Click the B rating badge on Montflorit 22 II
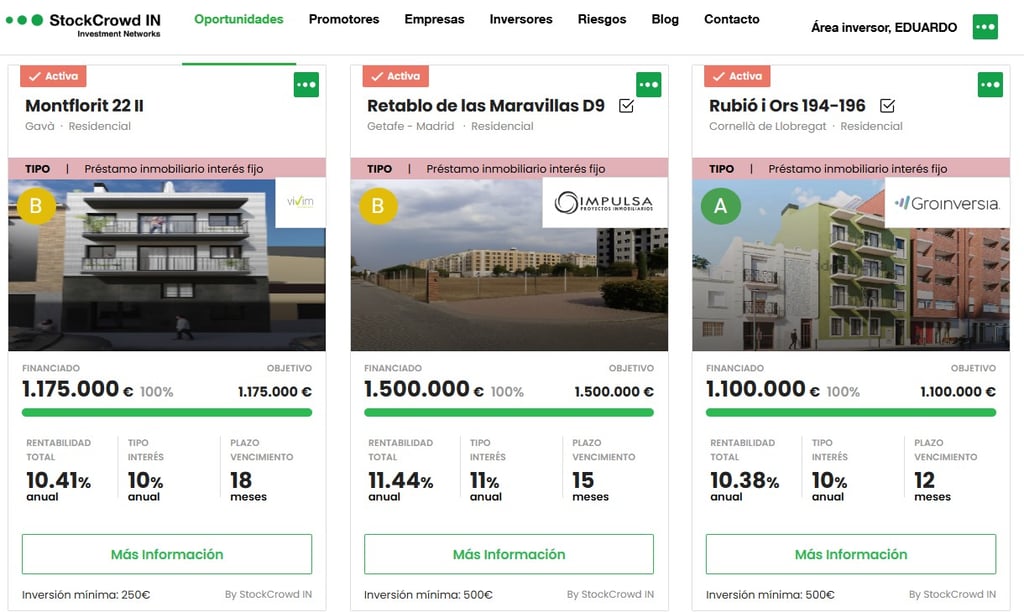The image size is (1024, 612). coord(36,206)
